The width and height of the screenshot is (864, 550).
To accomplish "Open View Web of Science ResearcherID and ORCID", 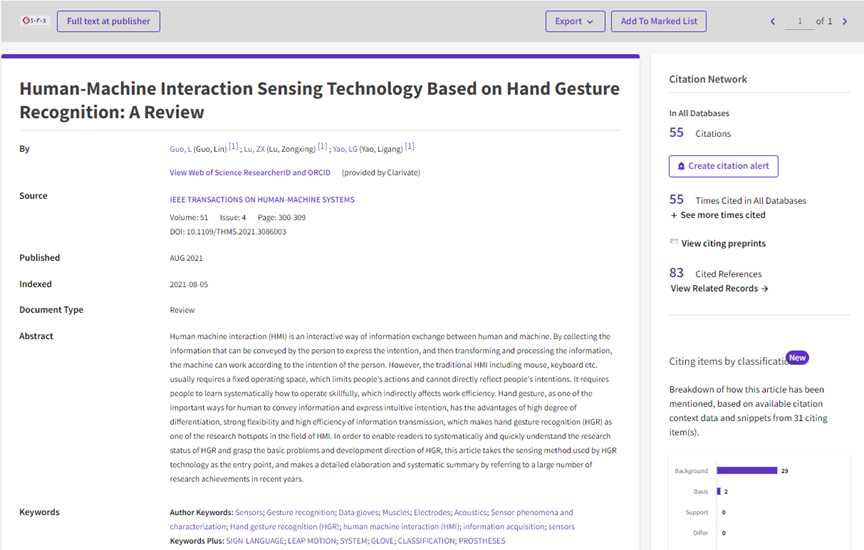I will 250,172.
